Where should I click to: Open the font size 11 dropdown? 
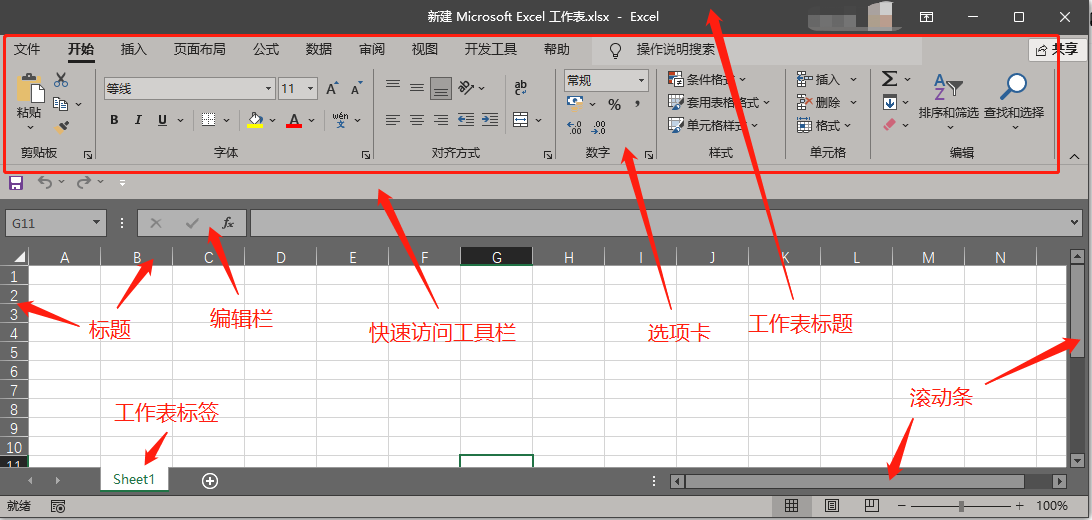pos(311,88)
